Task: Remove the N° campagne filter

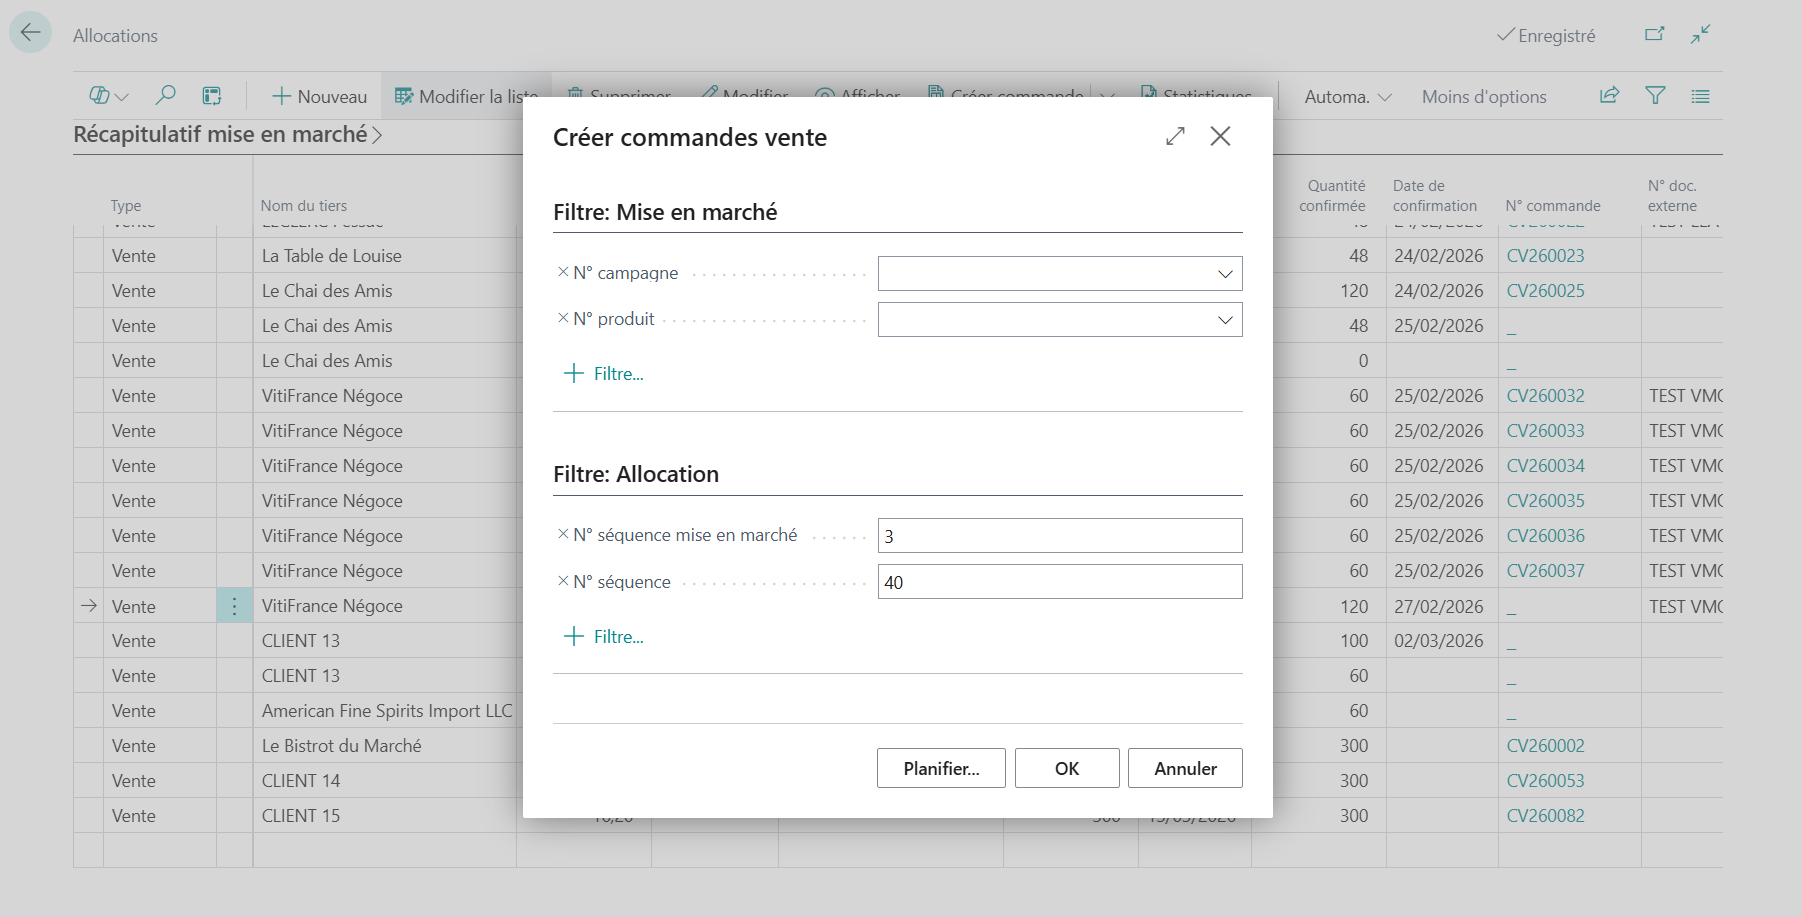Action: [x=563, y=272]
